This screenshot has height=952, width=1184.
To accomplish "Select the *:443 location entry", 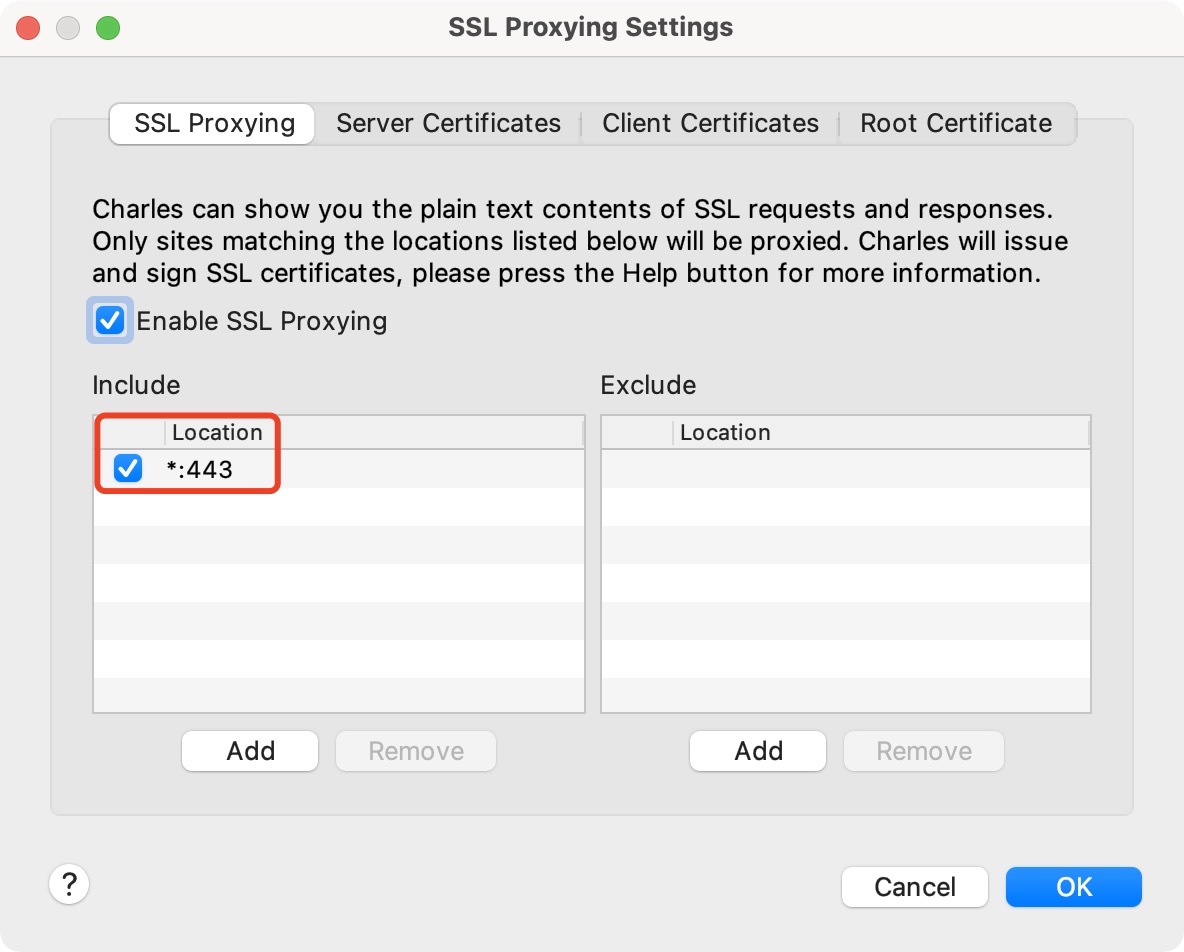I will tap(200, 469).
